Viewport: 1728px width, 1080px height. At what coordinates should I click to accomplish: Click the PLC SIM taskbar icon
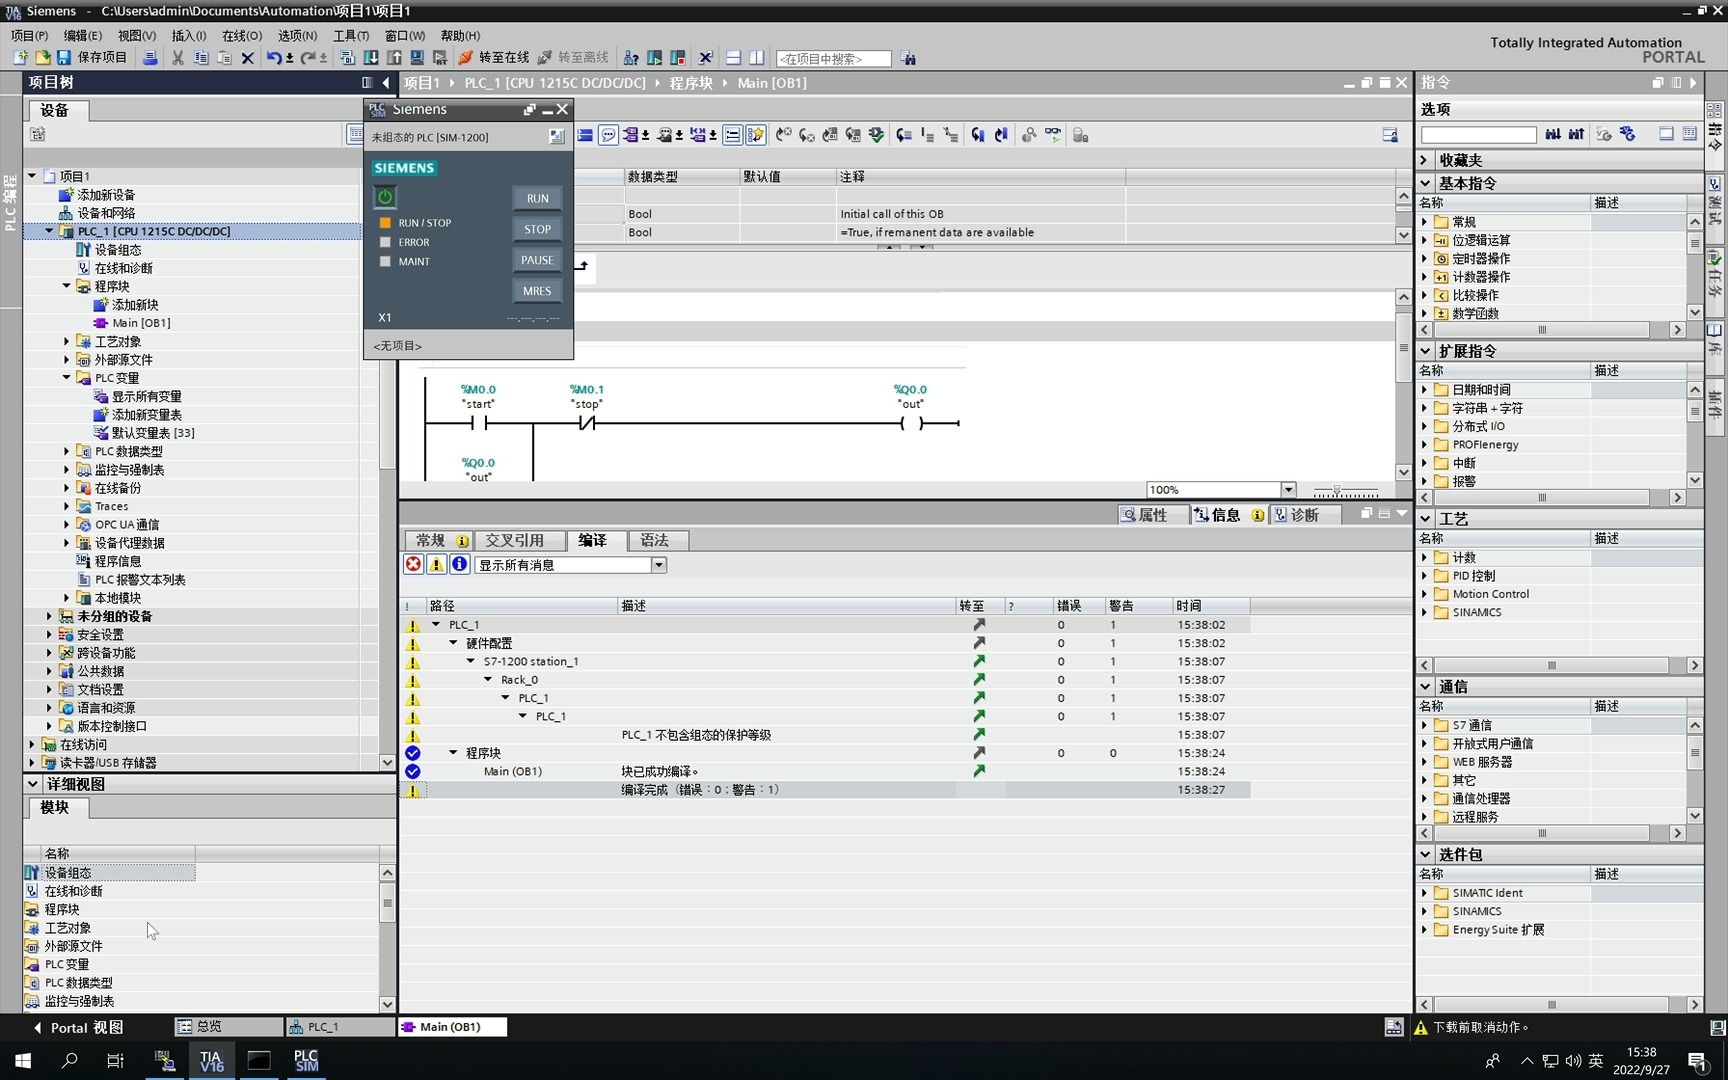tap(306, 1060)
